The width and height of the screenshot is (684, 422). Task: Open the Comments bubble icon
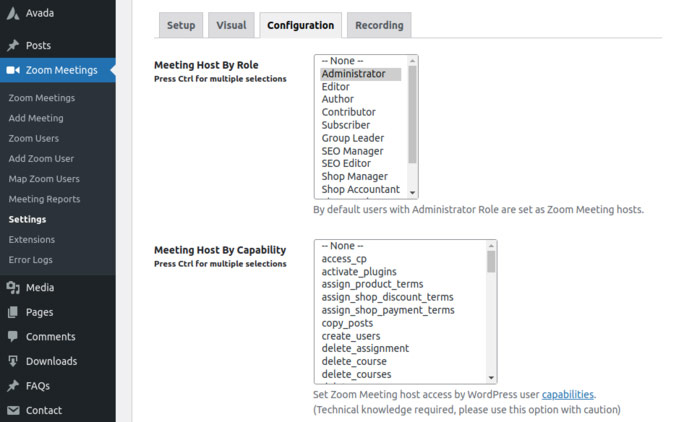click(x=13, y=336)
